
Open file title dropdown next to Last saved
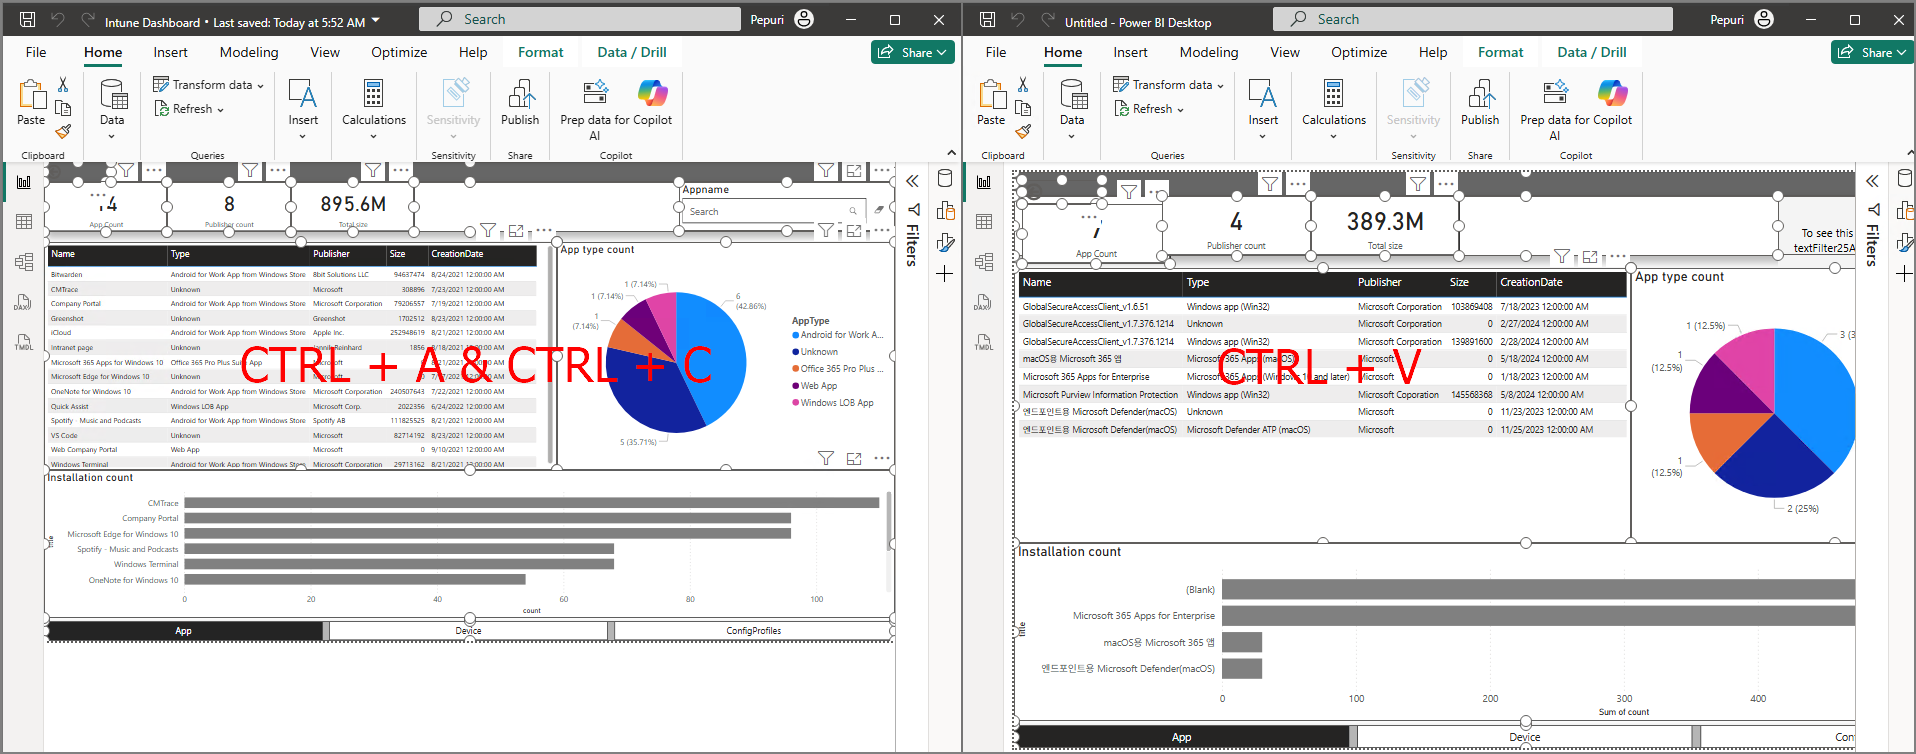[376, 20]
